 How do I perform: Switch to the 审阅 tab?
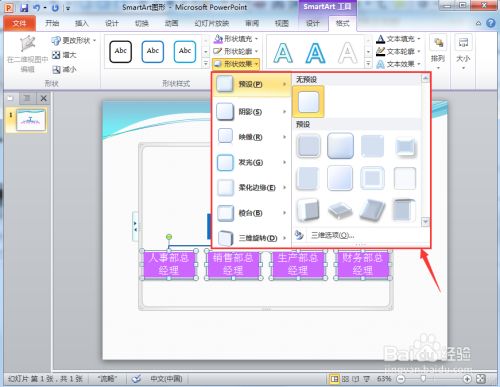pyautogui.click(x=252, y=23)
